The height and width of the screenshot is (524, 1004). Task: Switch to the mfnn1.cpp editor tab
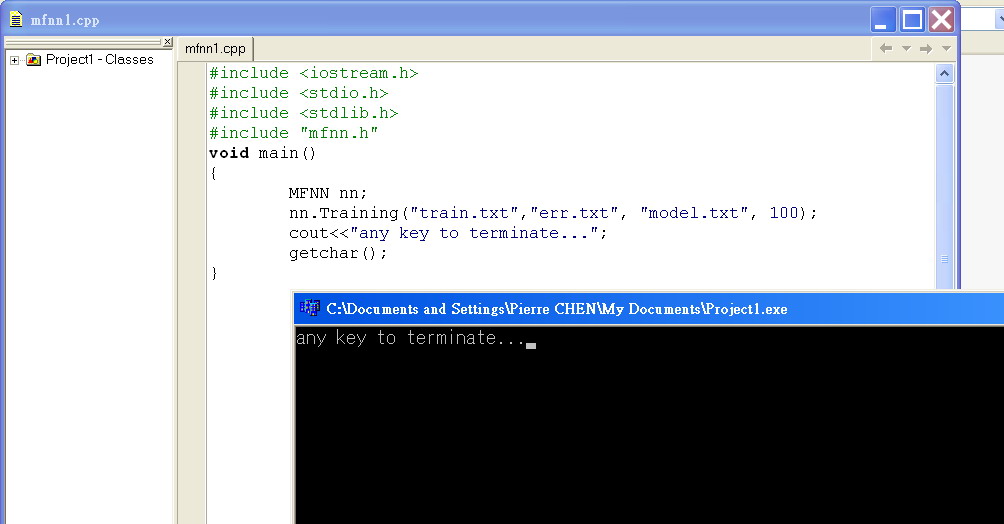click(215, 48)
